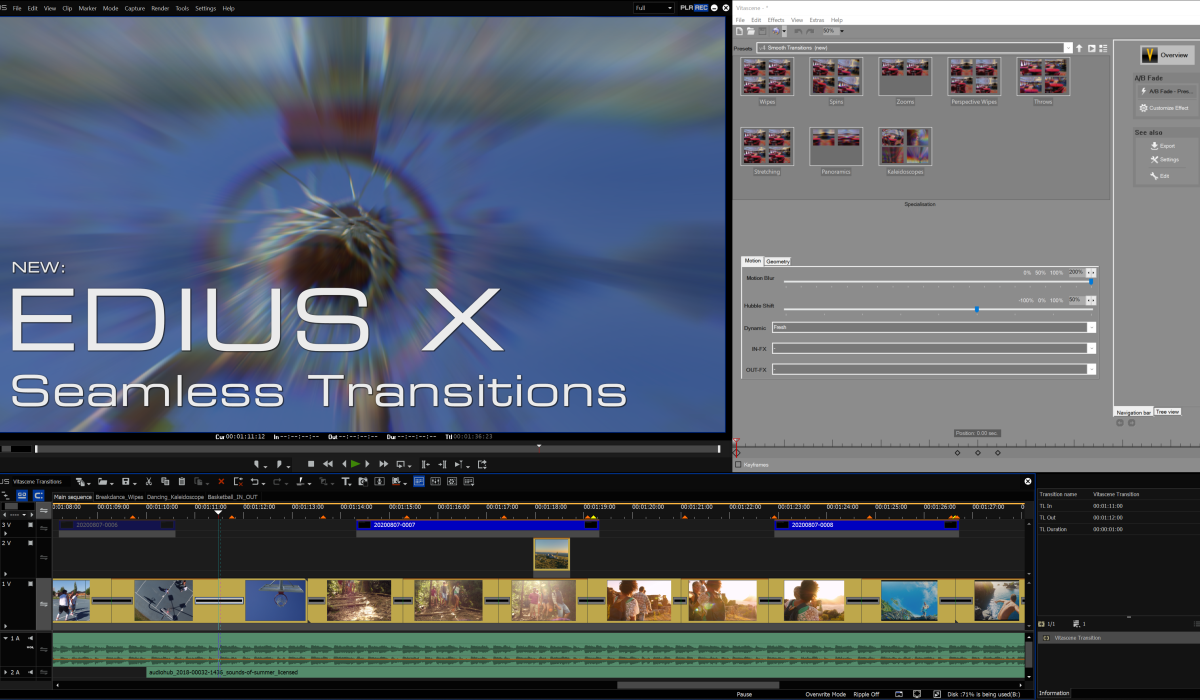Open the Render menu in EDIUS
This screenshot has height=700, width=1200.
point(160,8)
